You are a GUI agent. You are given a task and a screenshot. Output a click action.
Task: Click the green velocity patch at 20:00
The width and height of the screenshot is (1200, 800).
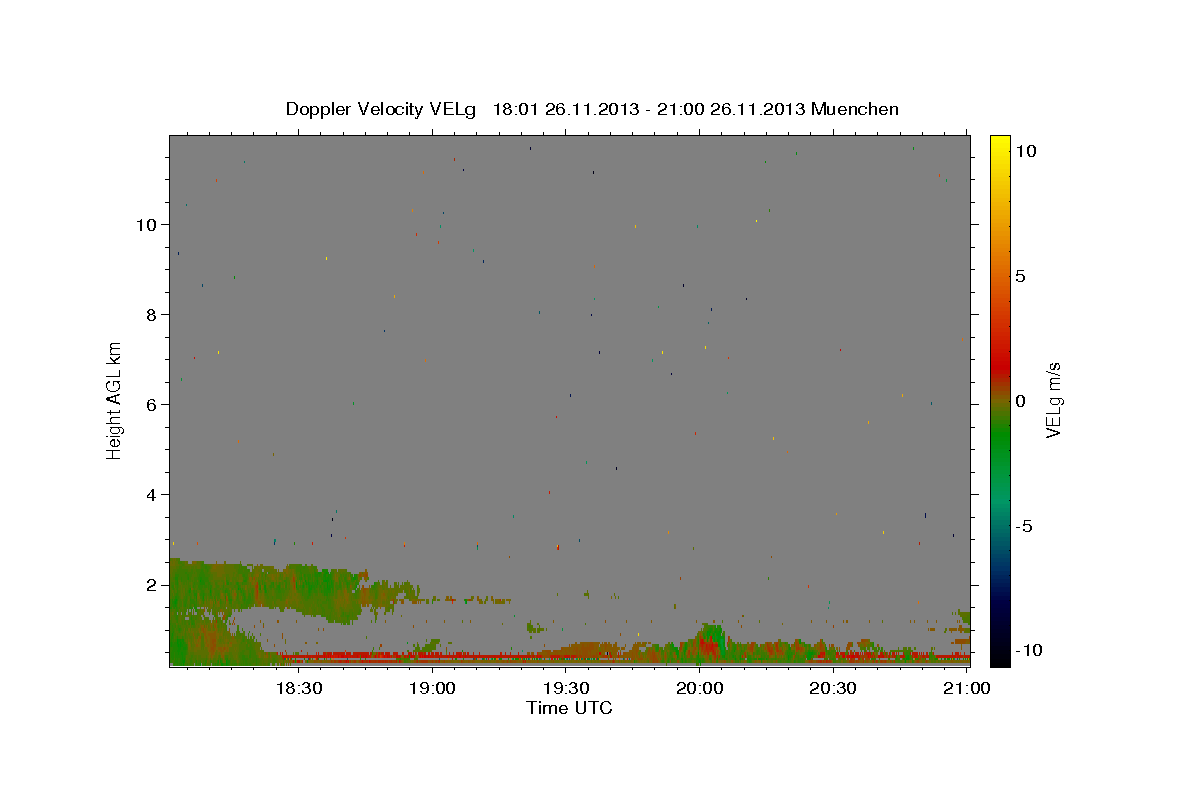711,638
